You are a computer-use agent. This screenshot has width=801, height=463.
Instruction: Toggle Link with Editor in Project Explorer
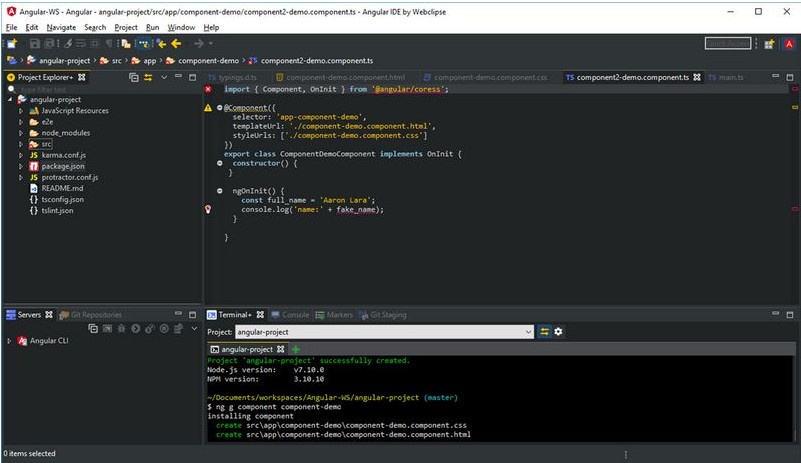[x=147, y=77]
